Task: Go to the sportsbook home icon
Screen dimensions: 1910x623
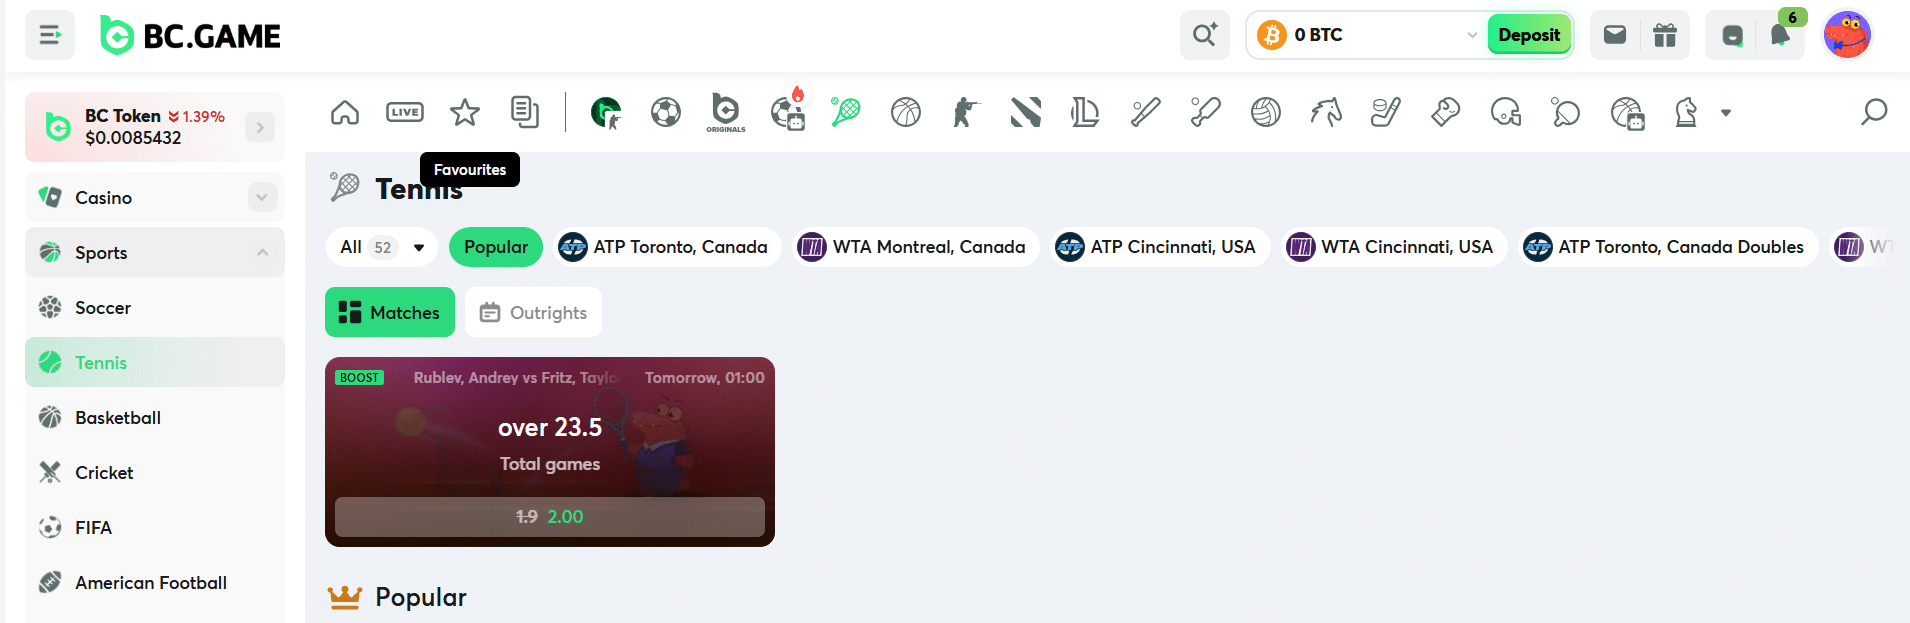Action: 345,112
